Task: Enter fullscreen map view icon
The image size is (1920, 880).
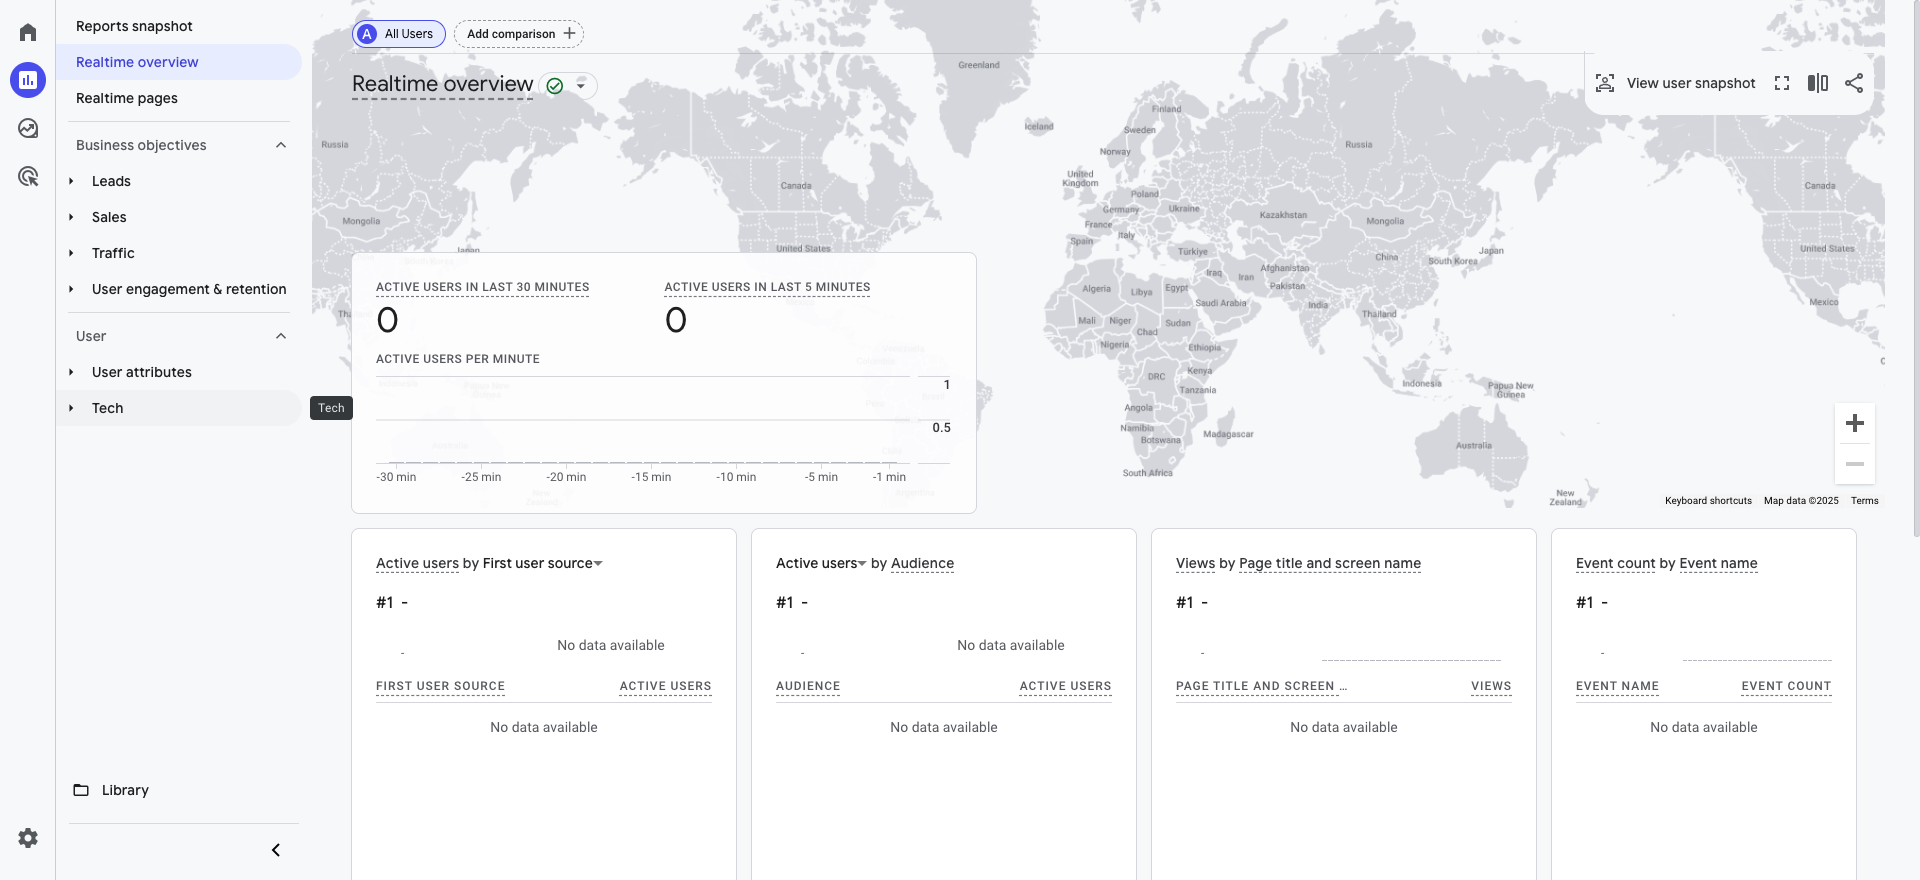Action: 1782,83
